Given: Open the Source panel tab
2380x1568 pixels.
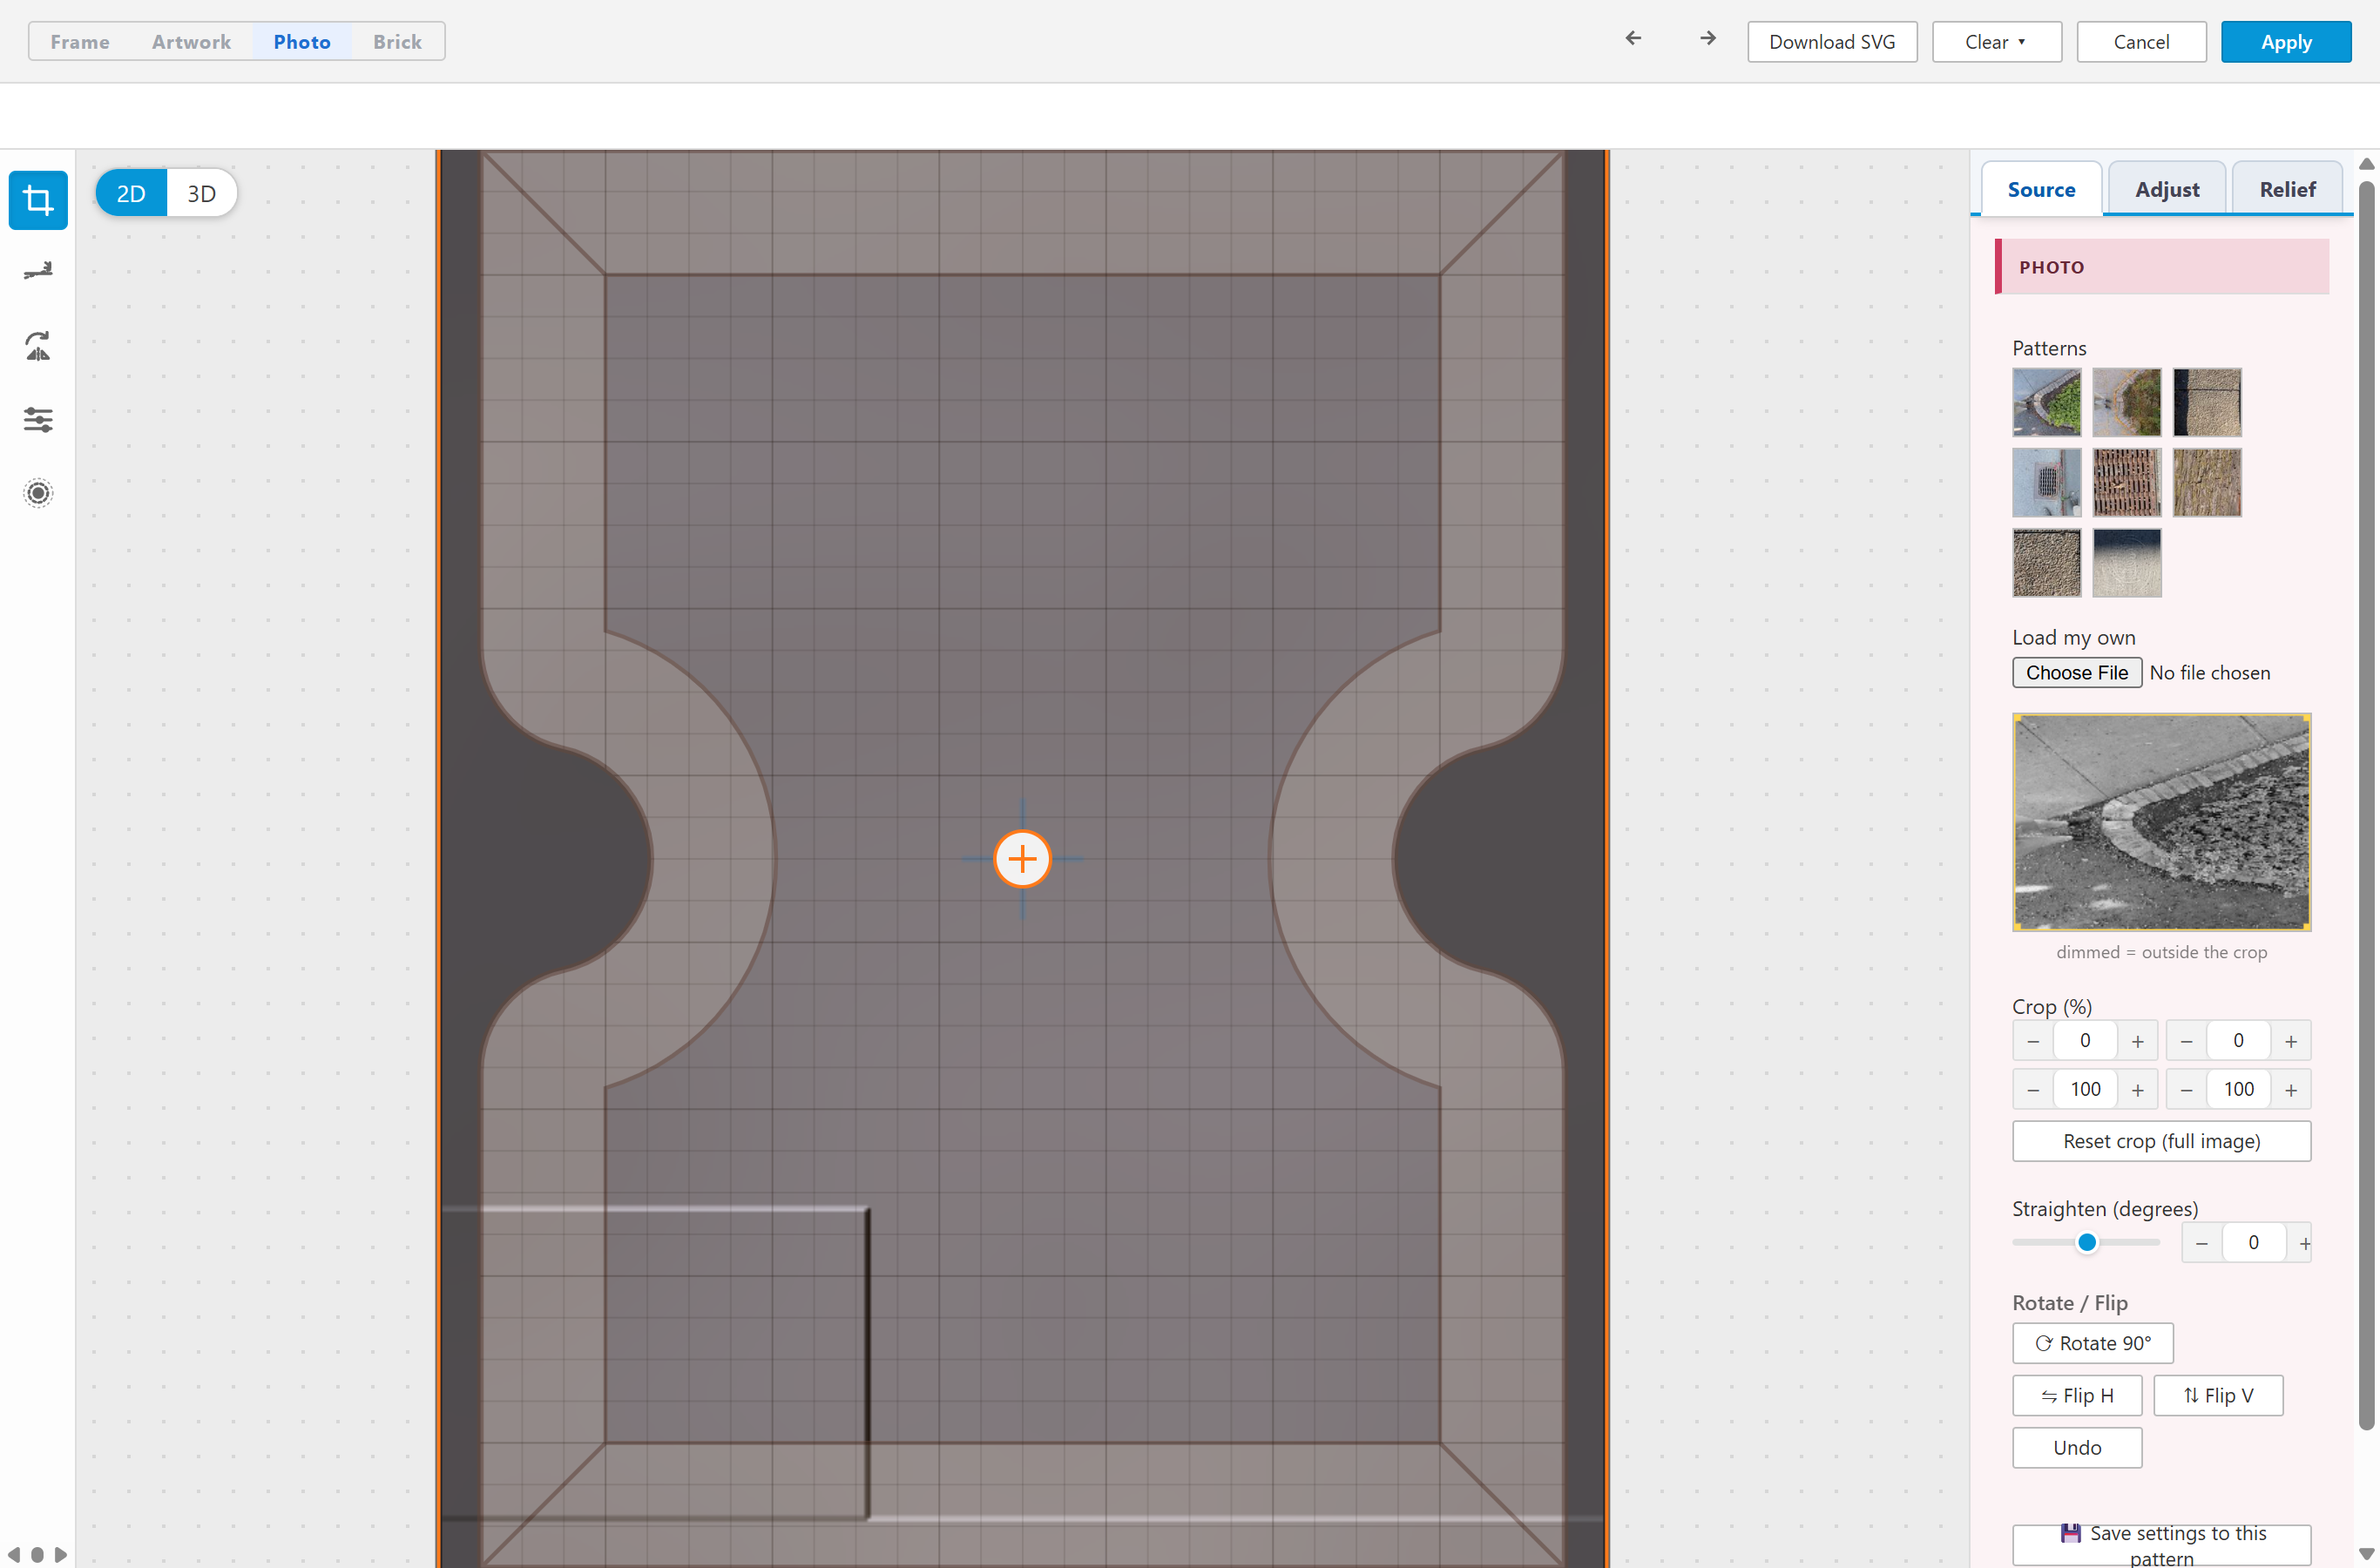Looking at the screenshot, I should pyautogui.click(x=2041, y=189).
